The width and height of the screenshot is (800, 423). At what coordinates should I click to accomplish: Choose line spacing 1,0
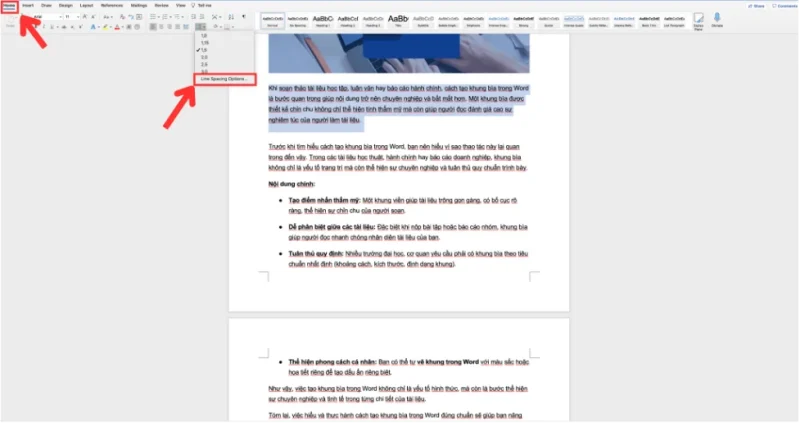pos(204,36)
